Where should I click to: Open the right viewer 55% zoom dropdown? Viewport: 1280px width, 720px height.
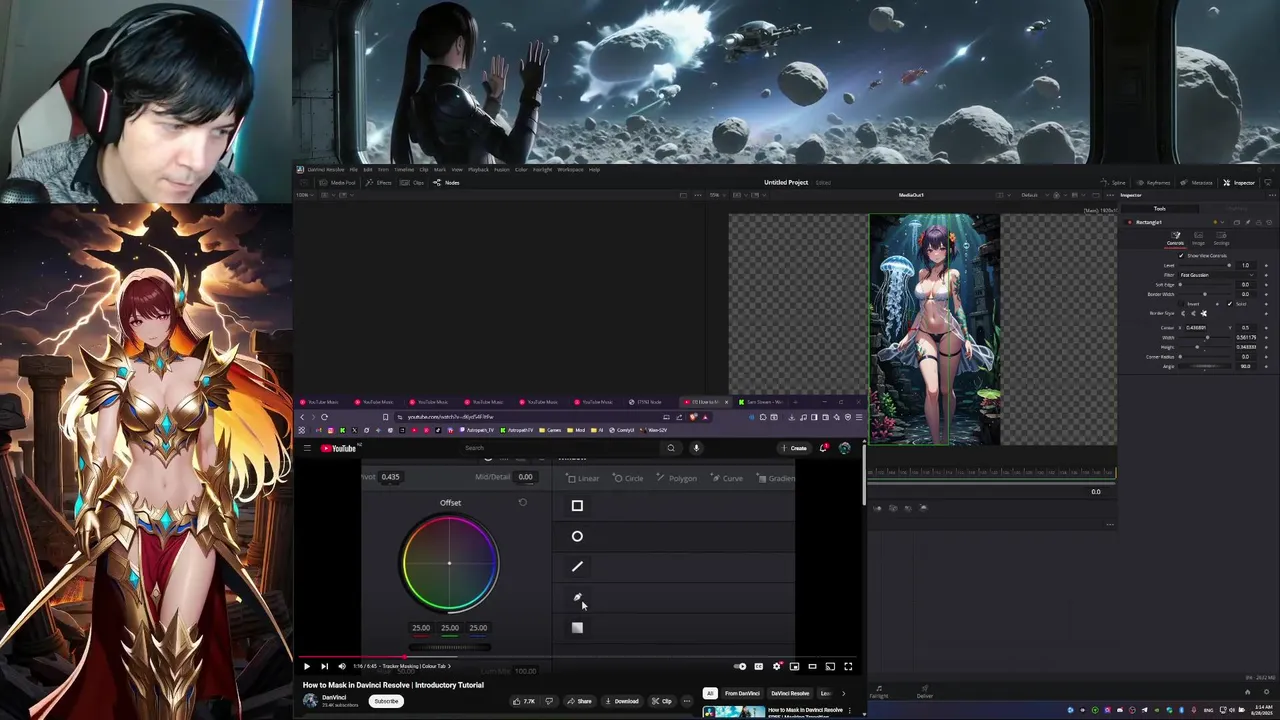716,194
